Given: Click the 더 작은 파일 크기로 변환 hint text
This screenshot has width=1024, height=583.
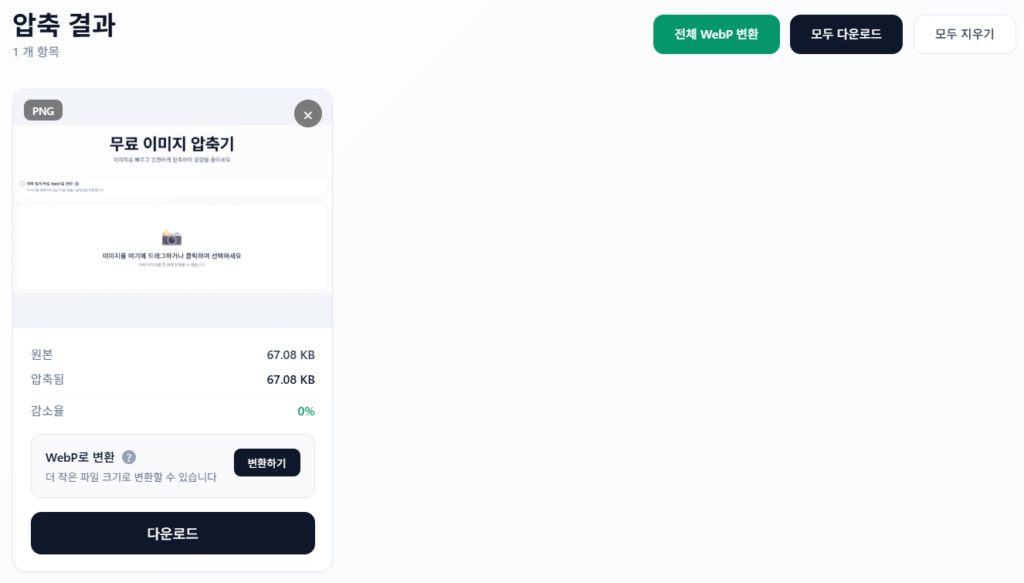Looking at the screenshot, I should 131,477.
